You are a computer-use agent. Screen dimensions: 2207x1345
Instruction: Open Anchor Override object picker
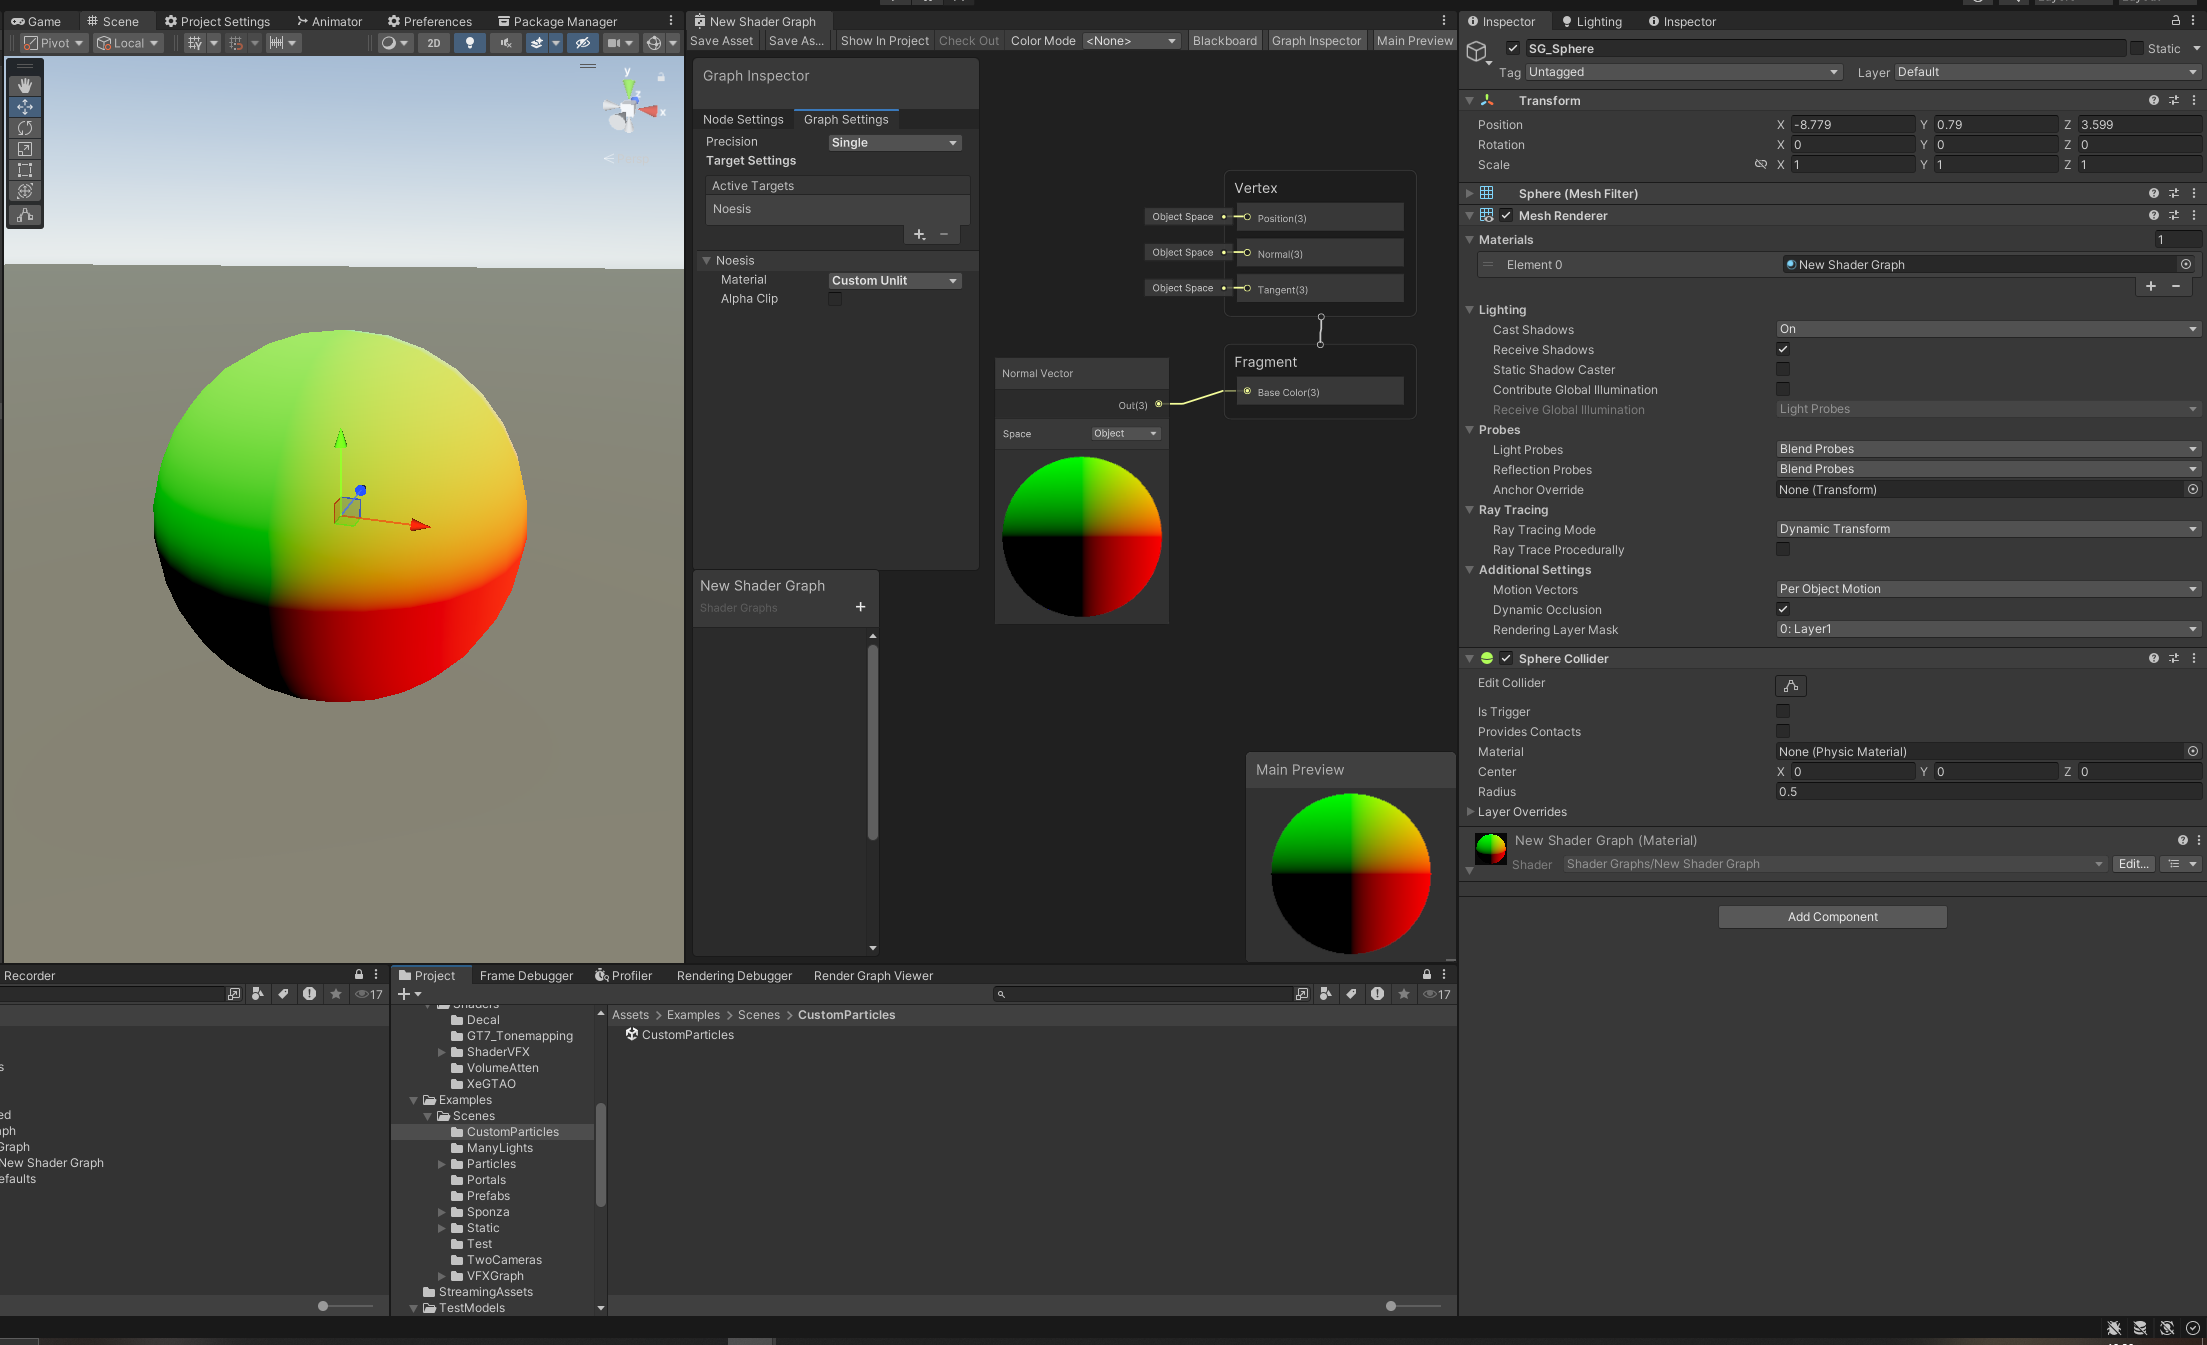click(2193, 489)
